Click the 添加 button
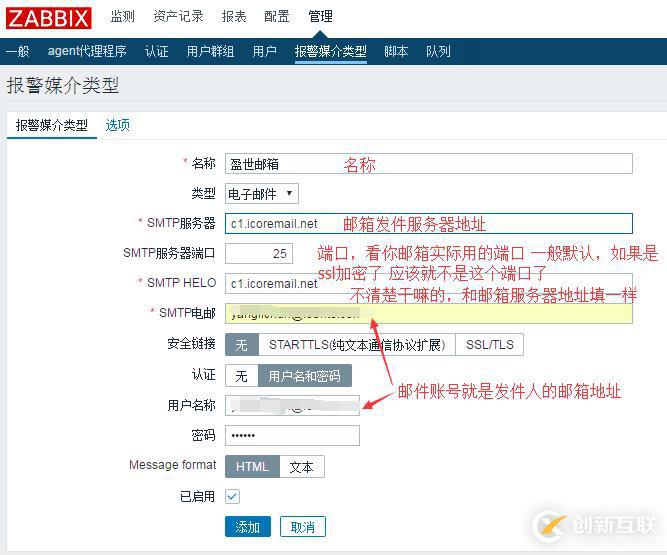Screen dimensions: 667x555 pos(248,527)
